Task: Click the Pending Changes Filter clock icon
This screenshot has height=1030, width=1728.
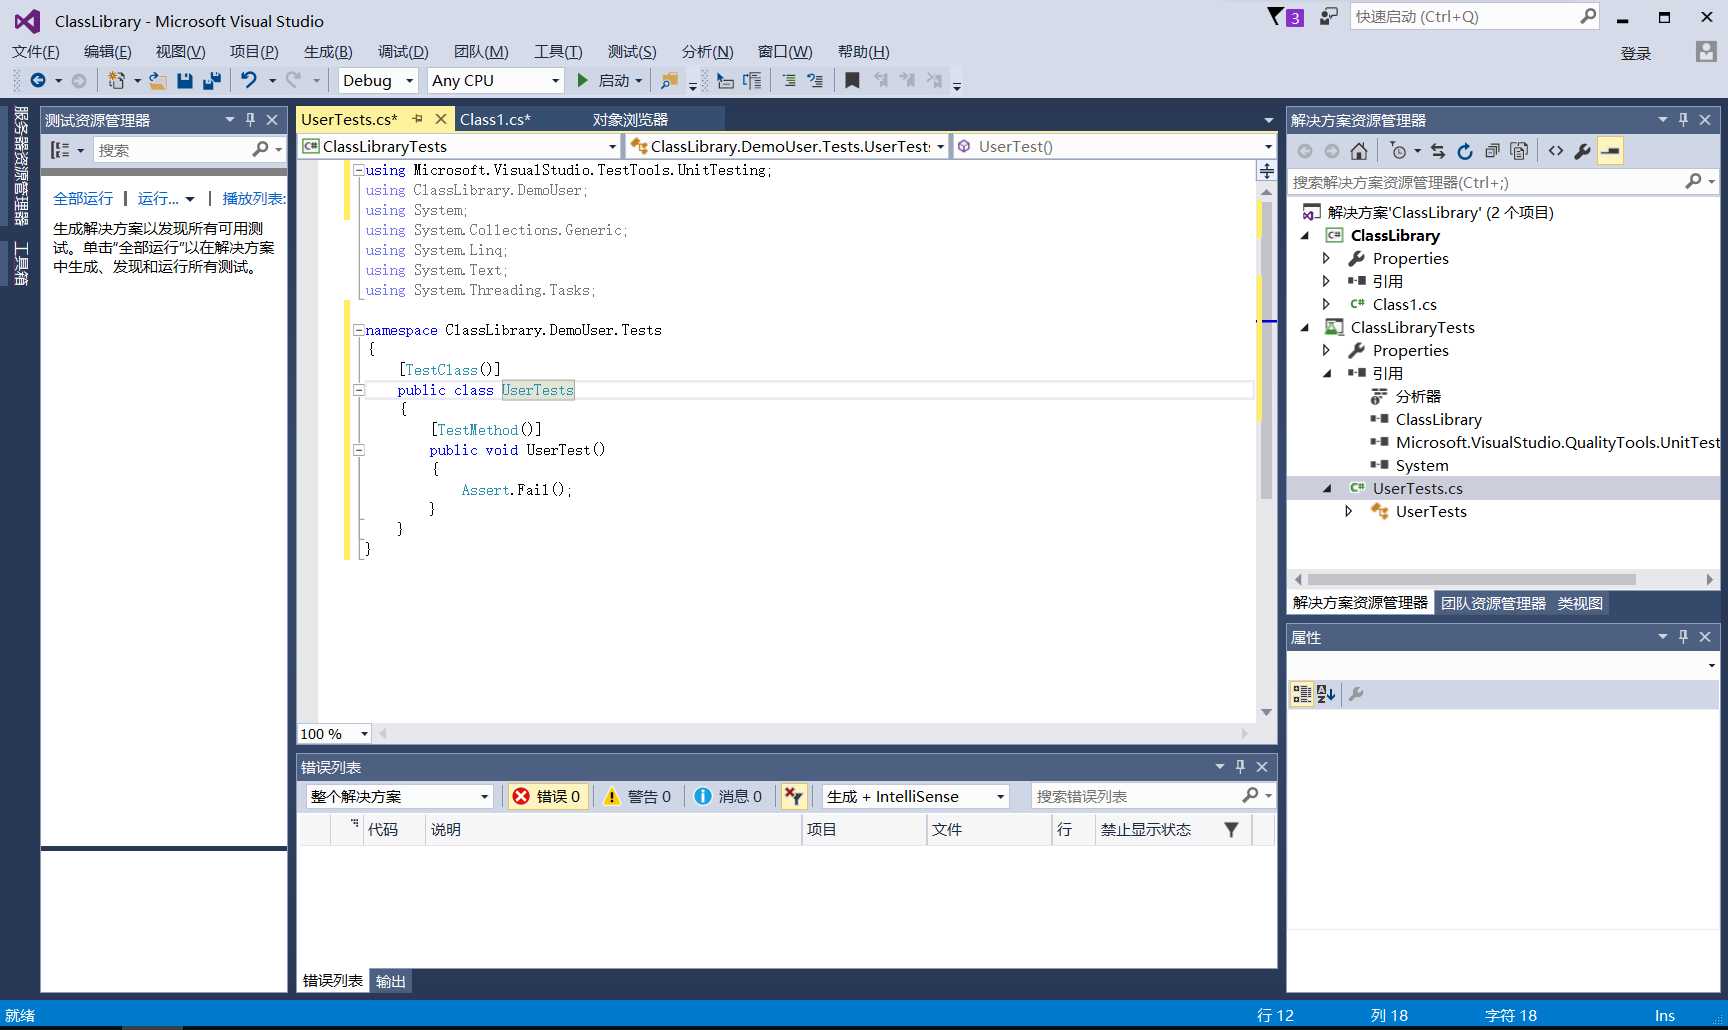Action: click(x=1398, y=151)
